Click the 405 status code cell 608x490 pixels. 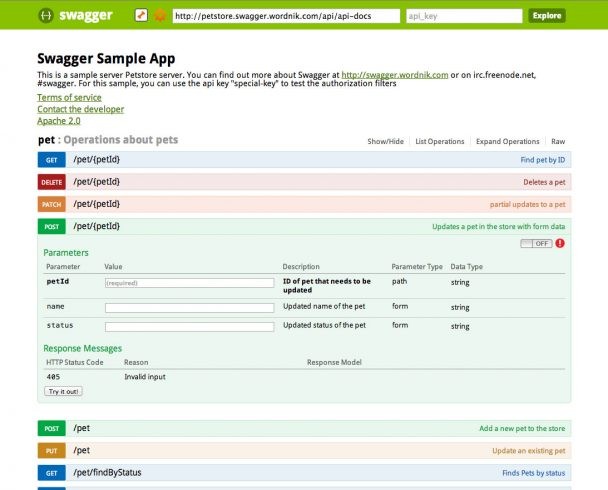click(53, 376)
